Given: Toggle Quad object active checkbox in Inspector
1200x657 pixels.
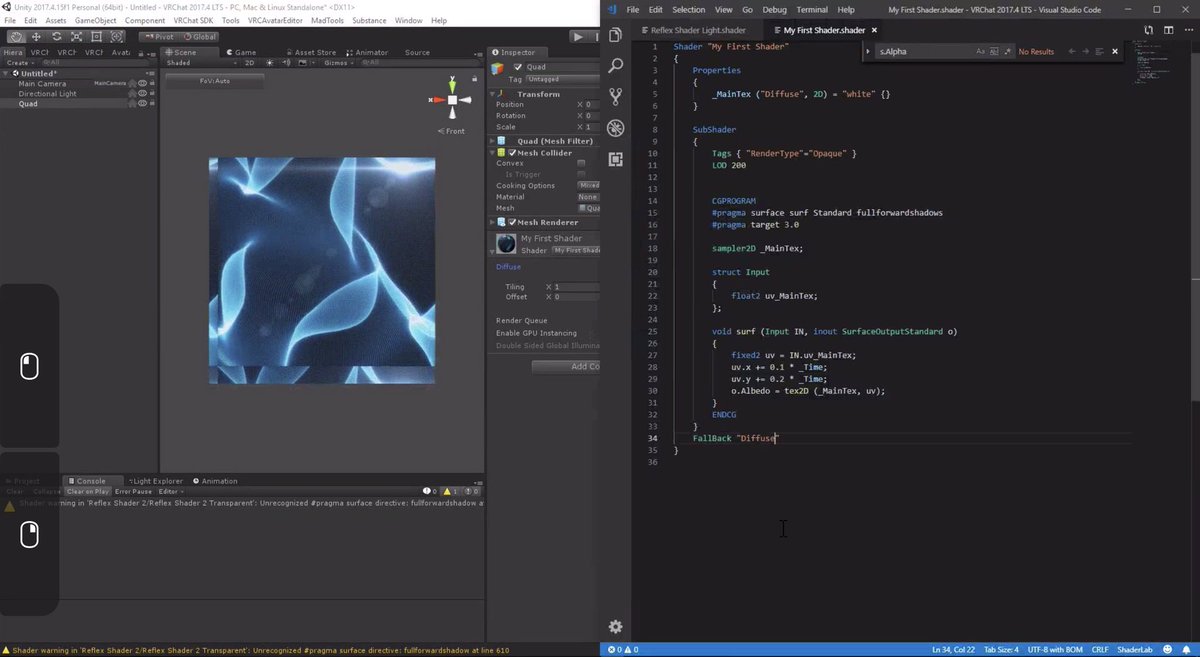Looking at the screenshot, I should coord(517,68).
